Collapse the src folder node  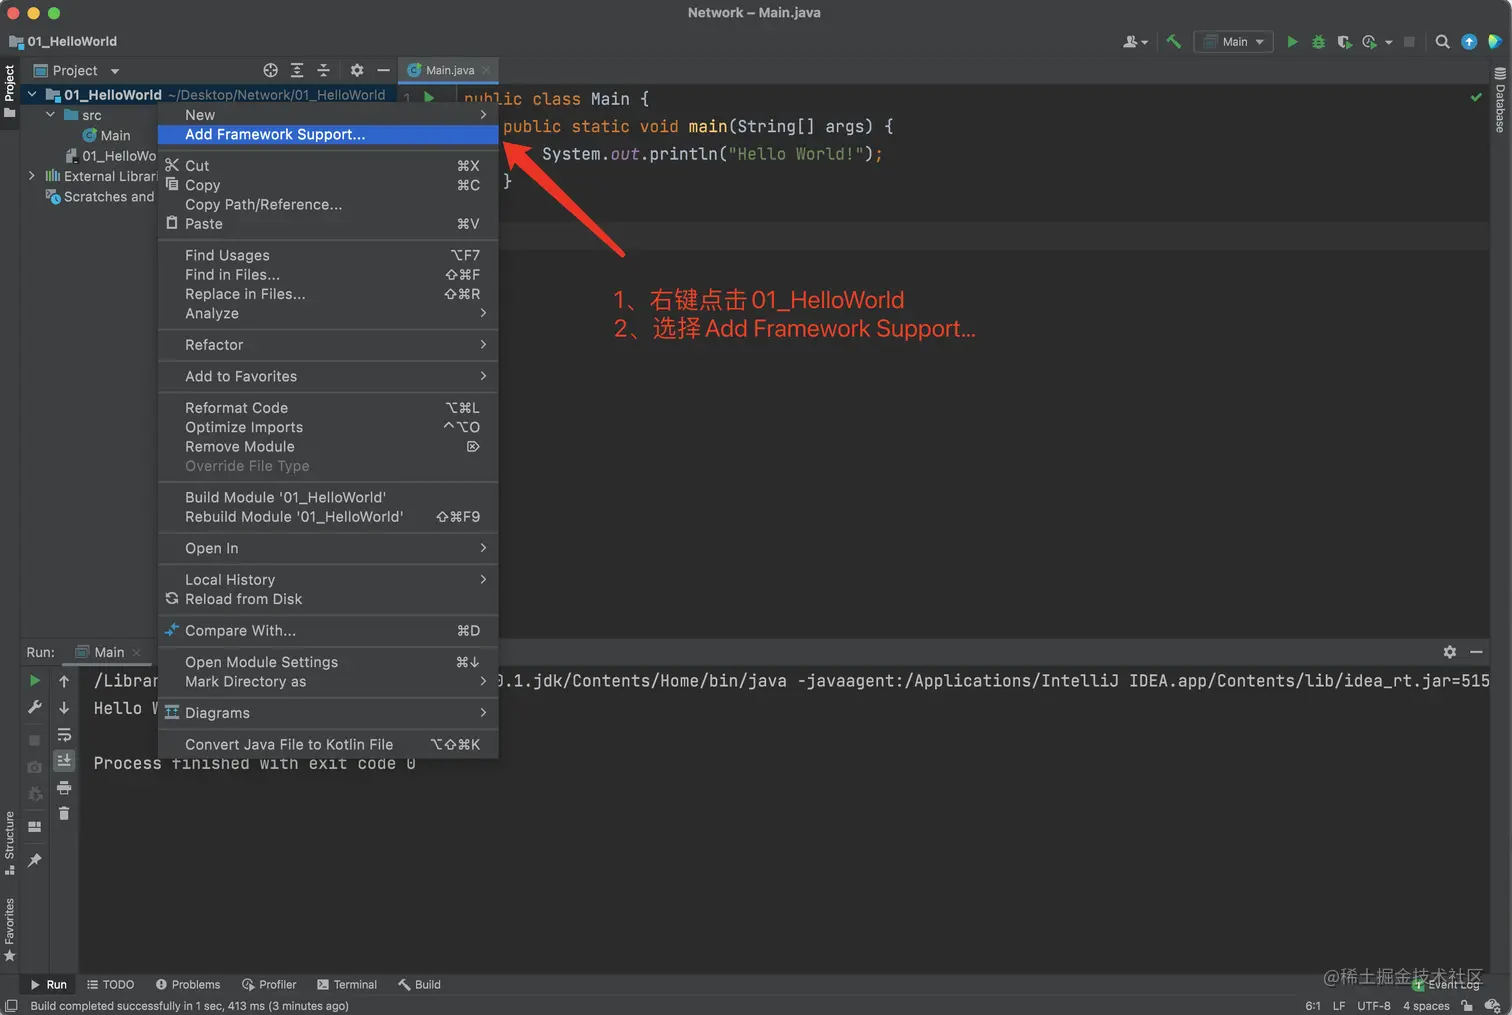click(50, 115)
